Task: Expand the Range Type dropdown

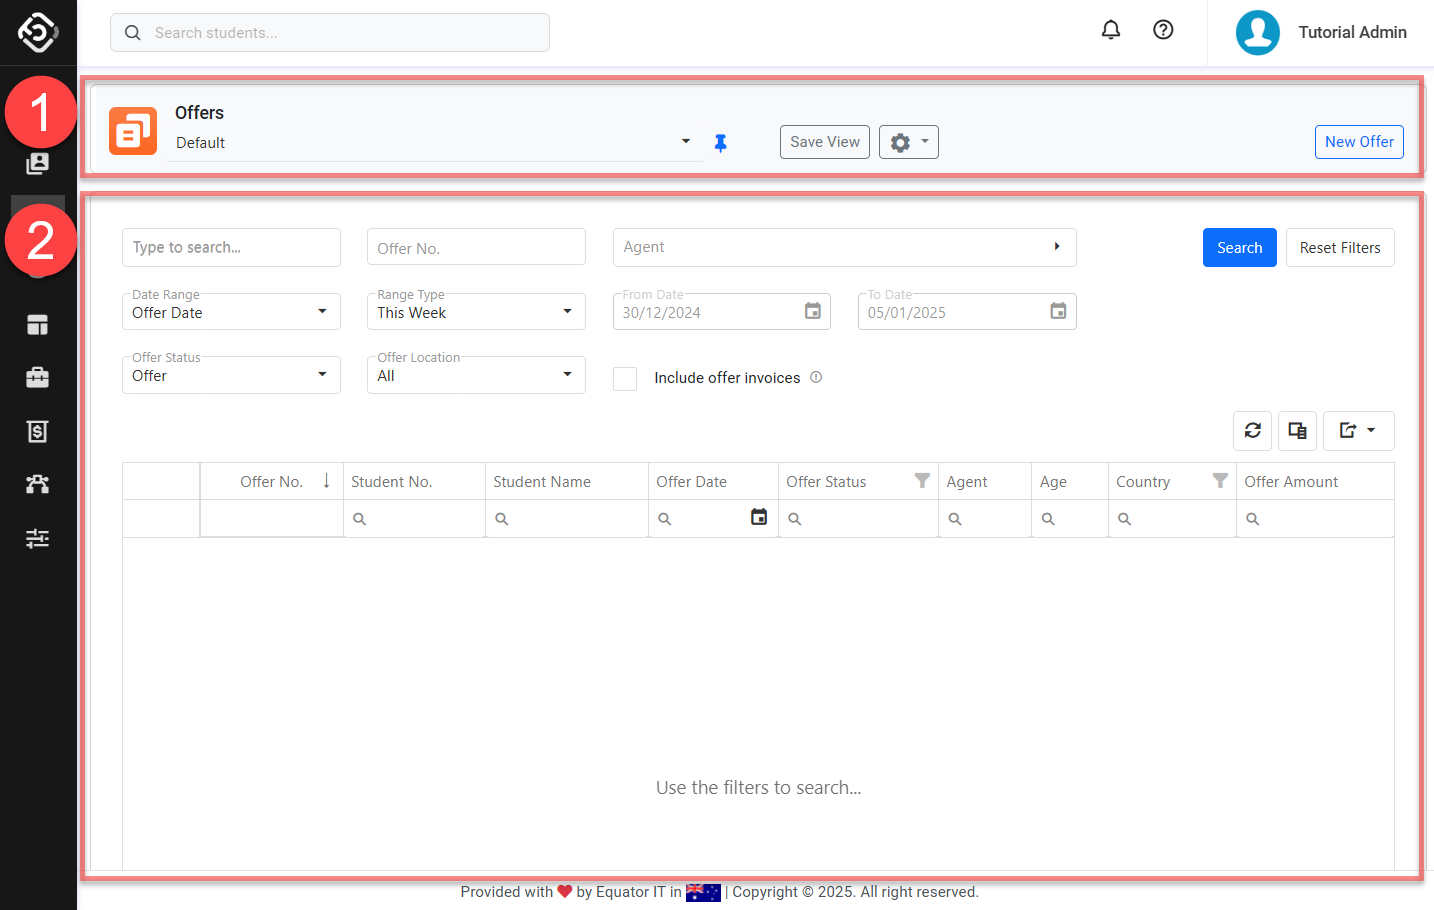Action: (475, 312)
